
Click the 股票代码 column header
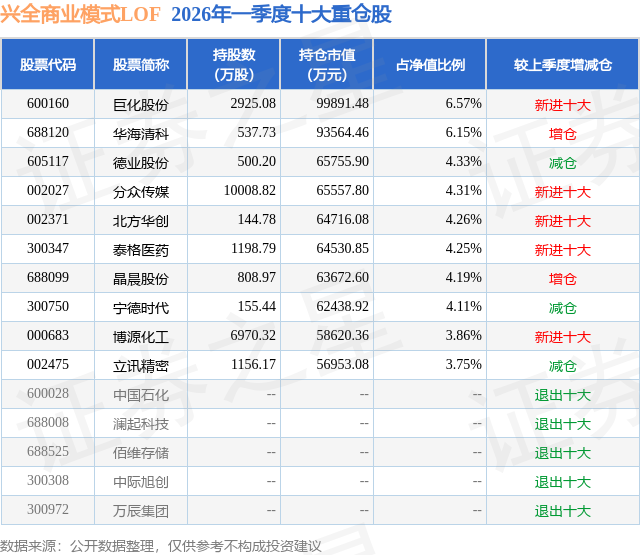[x=48, y=64]
